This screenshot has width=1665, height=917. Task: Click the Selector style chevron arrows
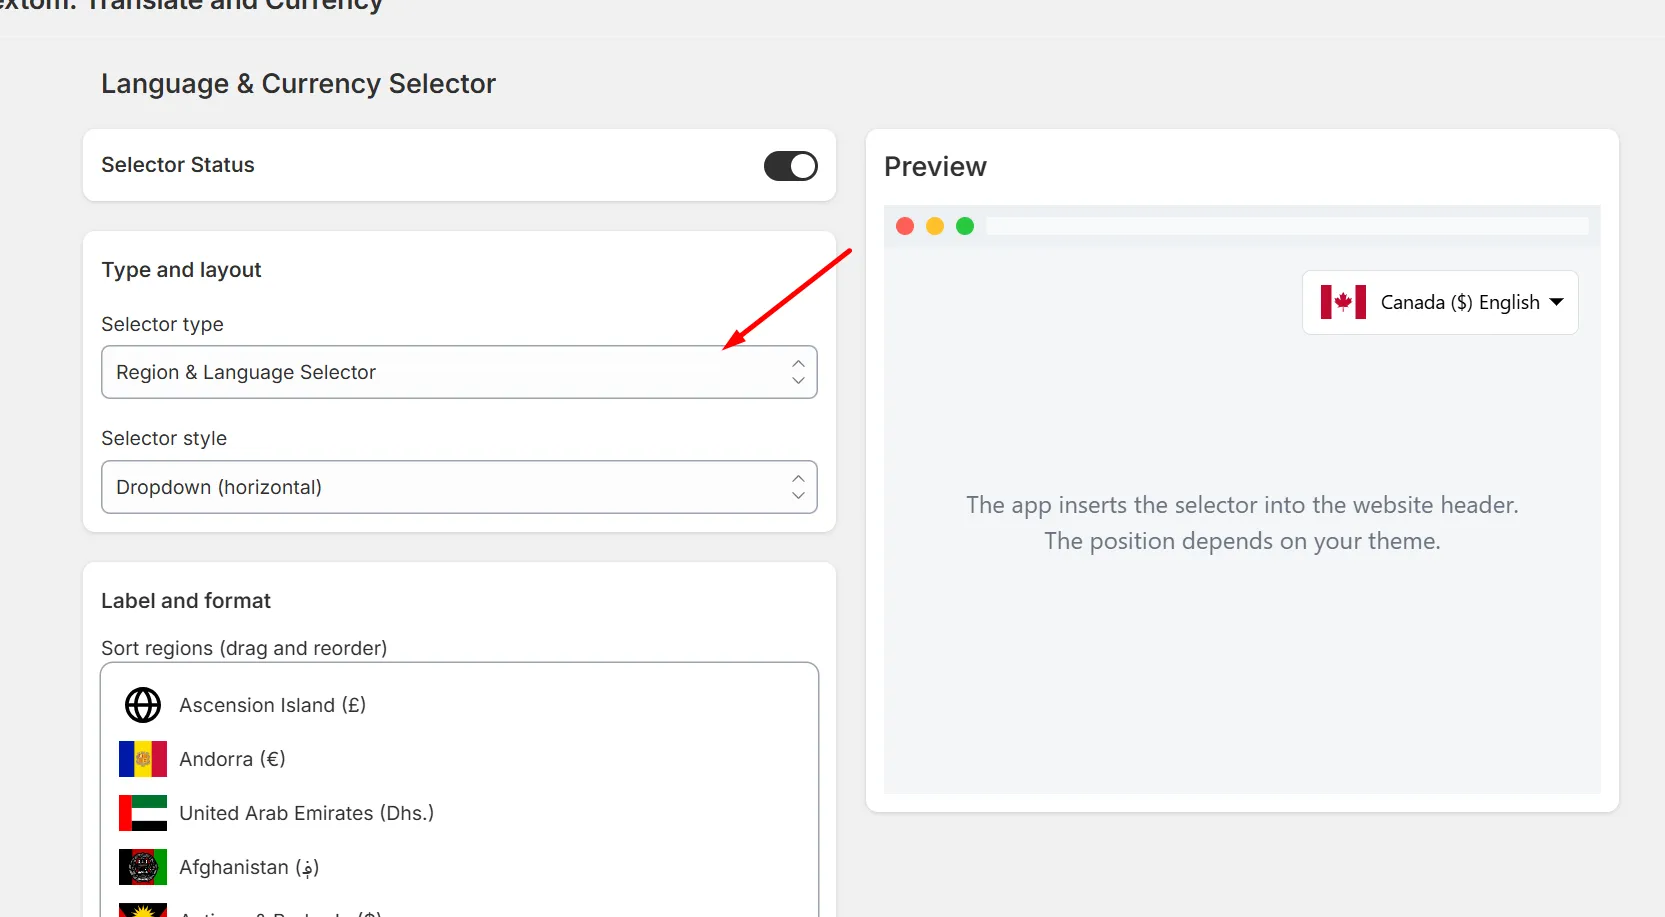point(798,487)
